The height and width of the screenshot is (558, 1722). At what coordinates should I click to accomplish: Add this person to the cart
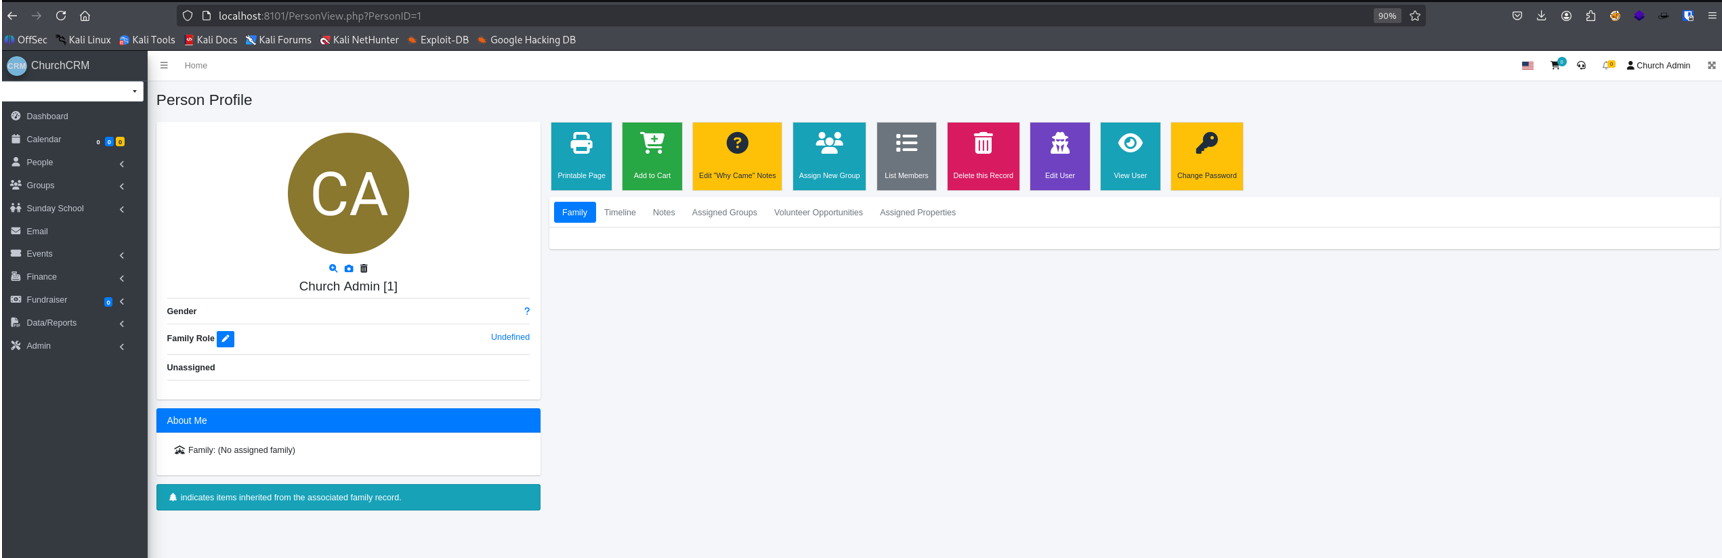click(x=652, y=156)
